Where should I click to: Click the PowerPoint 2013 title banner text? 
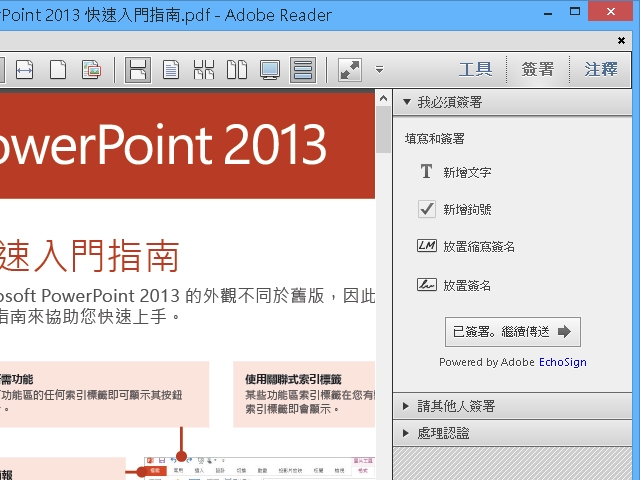[162, 144]
